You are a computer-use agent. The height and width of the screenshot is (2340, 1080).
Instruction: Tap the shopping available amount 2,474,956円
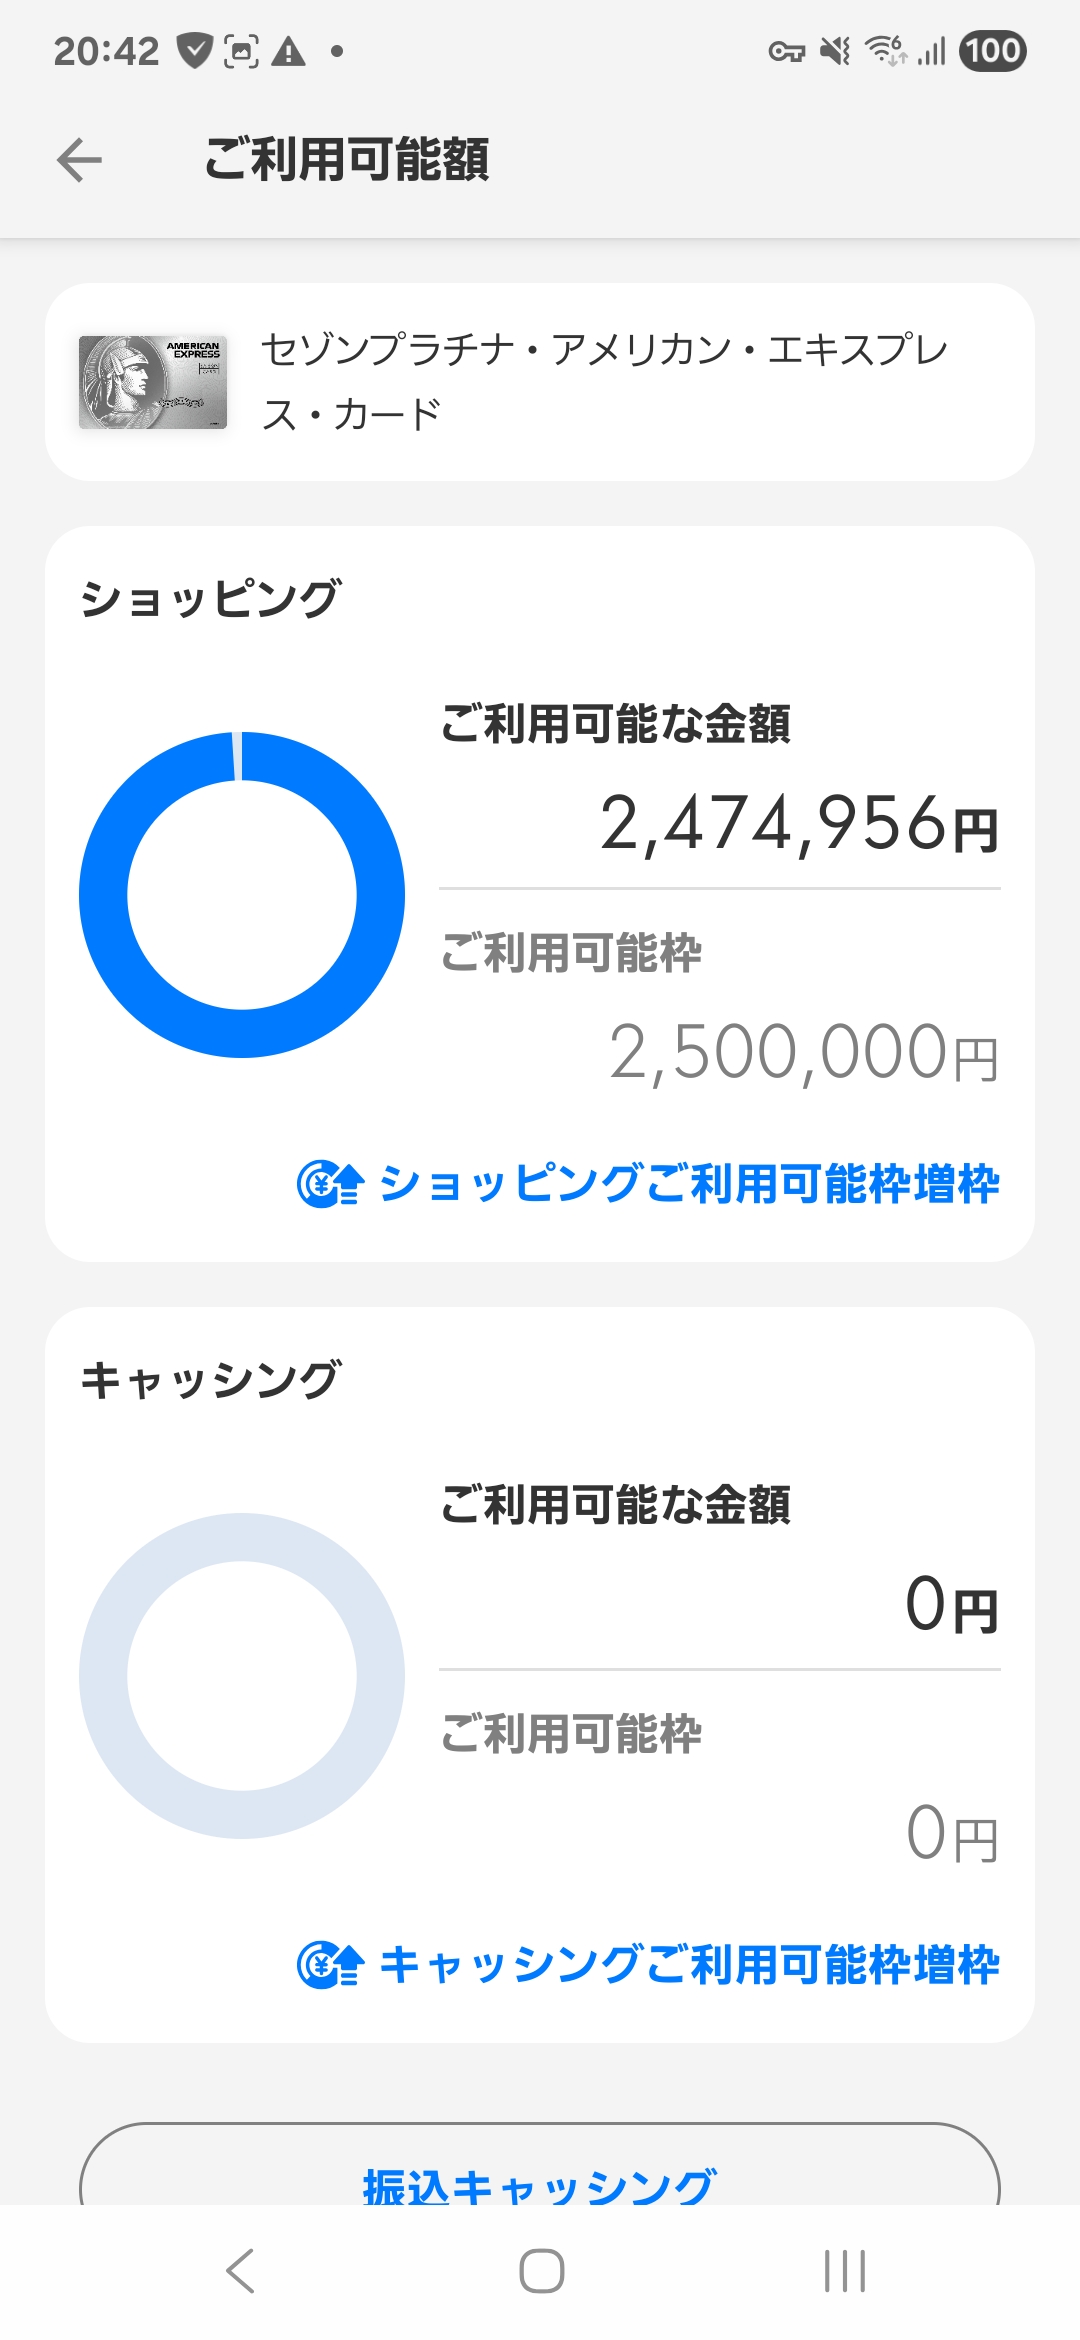798,824
